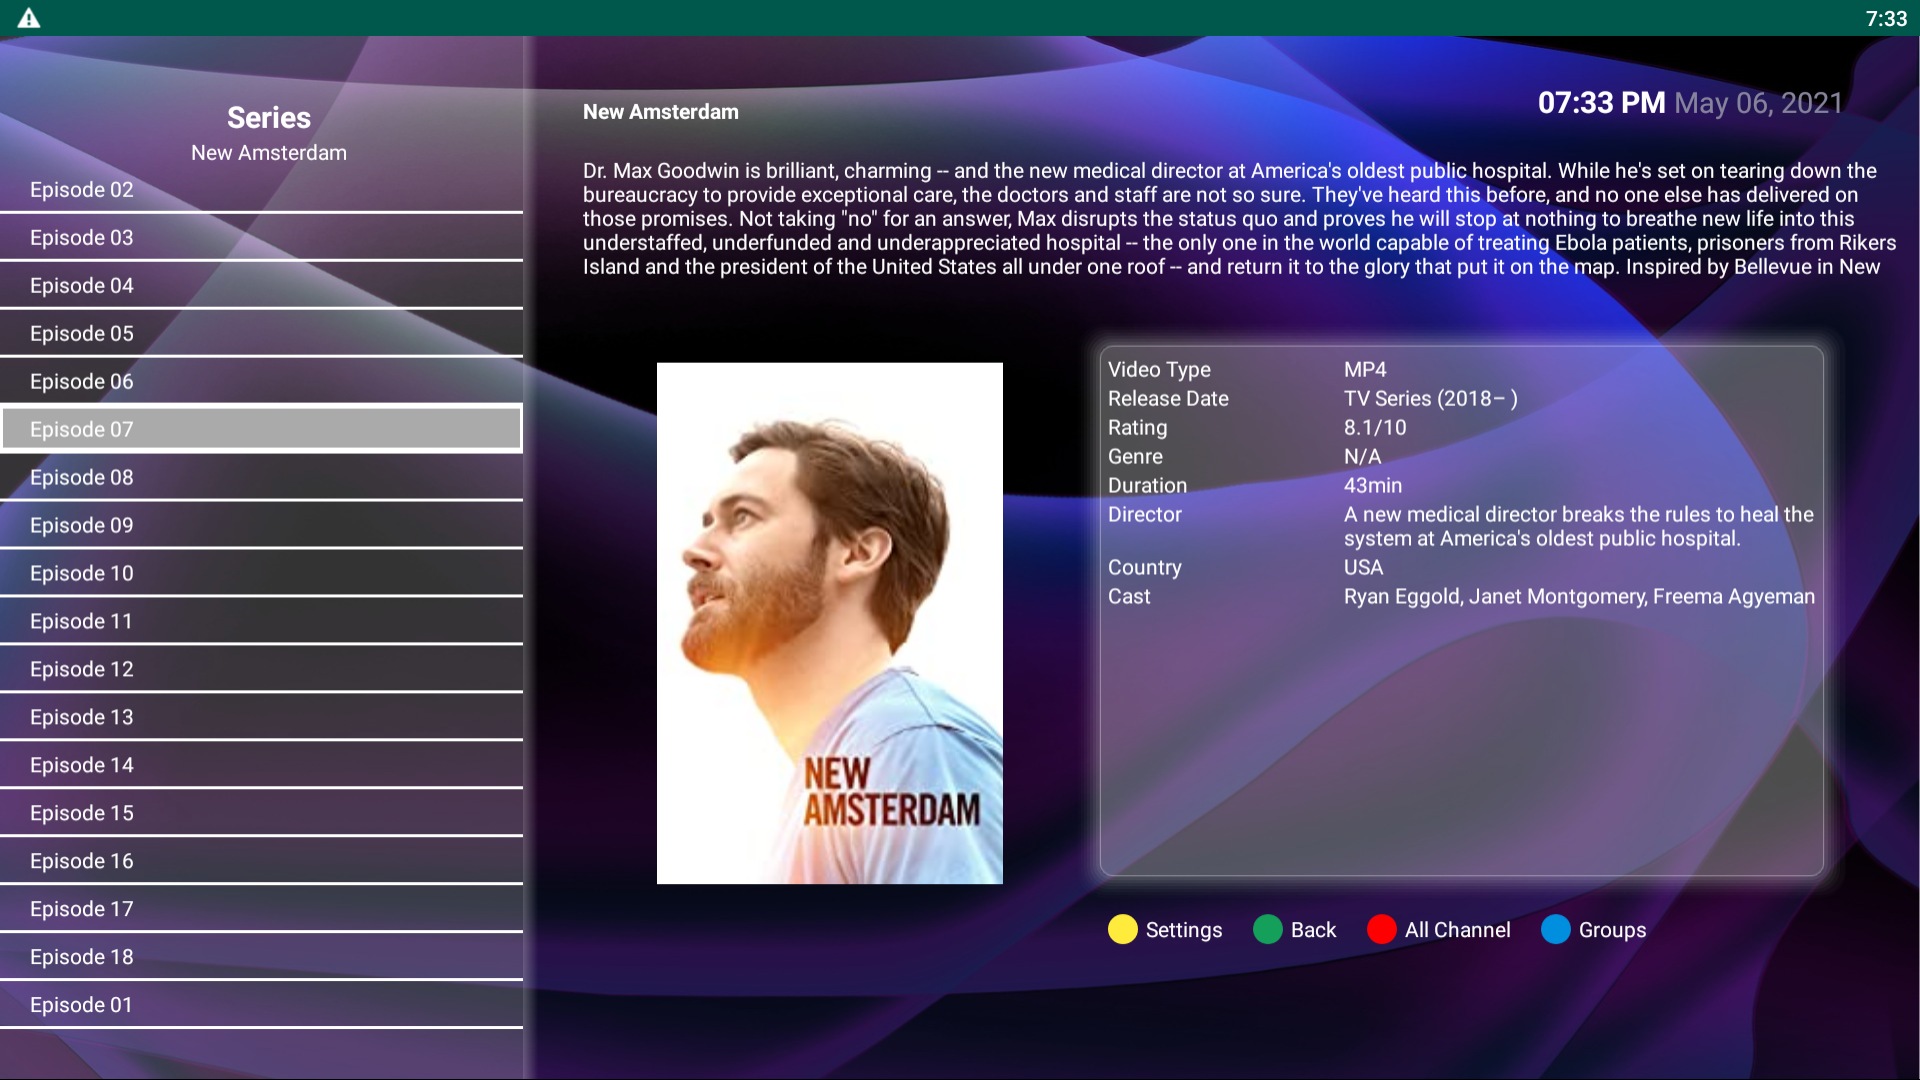Click the MP4 video type value
Screen dimensions: 1920x1080
point(1365,370)
